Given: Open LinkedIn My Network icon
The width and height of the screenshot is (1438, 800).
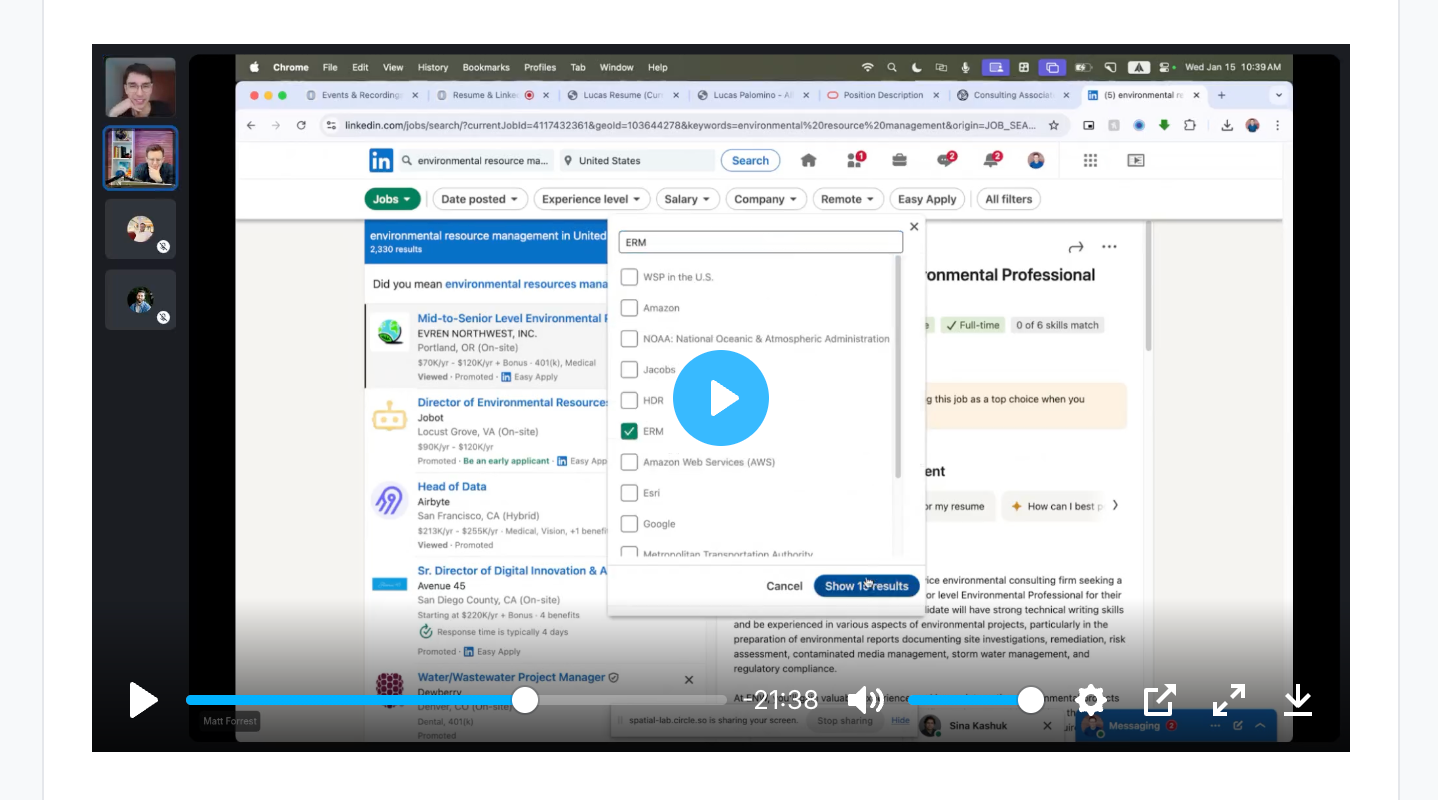Looking at the screenshot, I should [x=855, y=160].
